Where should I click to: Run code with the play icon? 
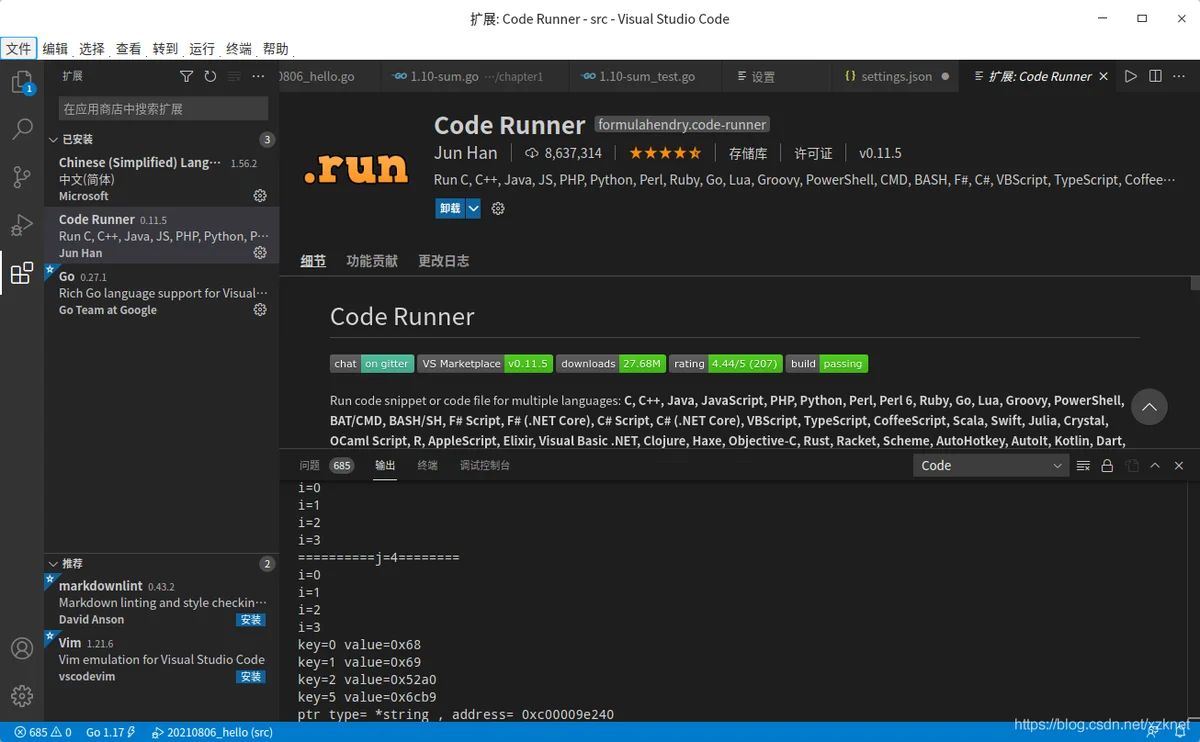coord(1131,76)
